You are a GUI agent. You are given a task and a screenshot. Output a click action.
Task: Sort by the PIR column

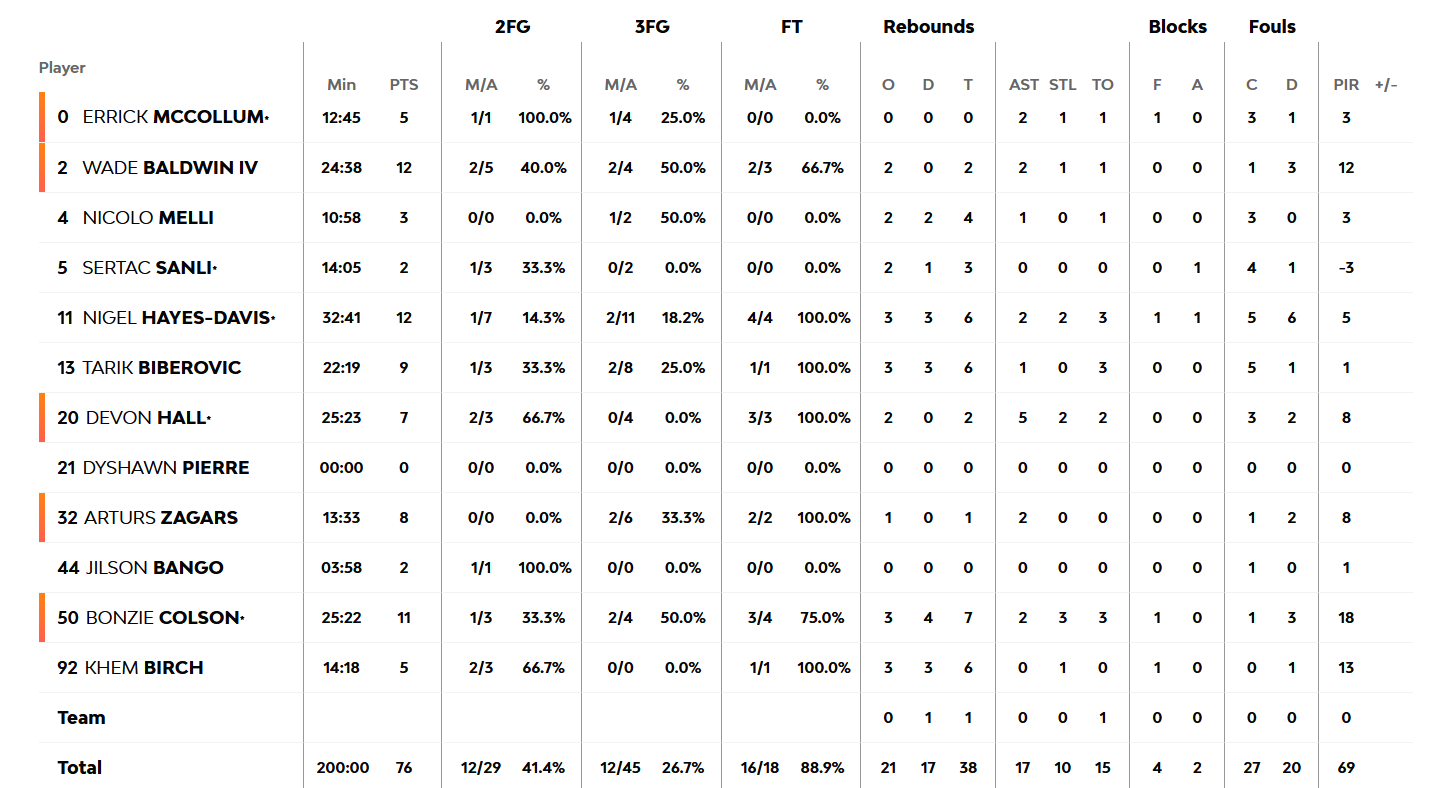[1346, 85]
